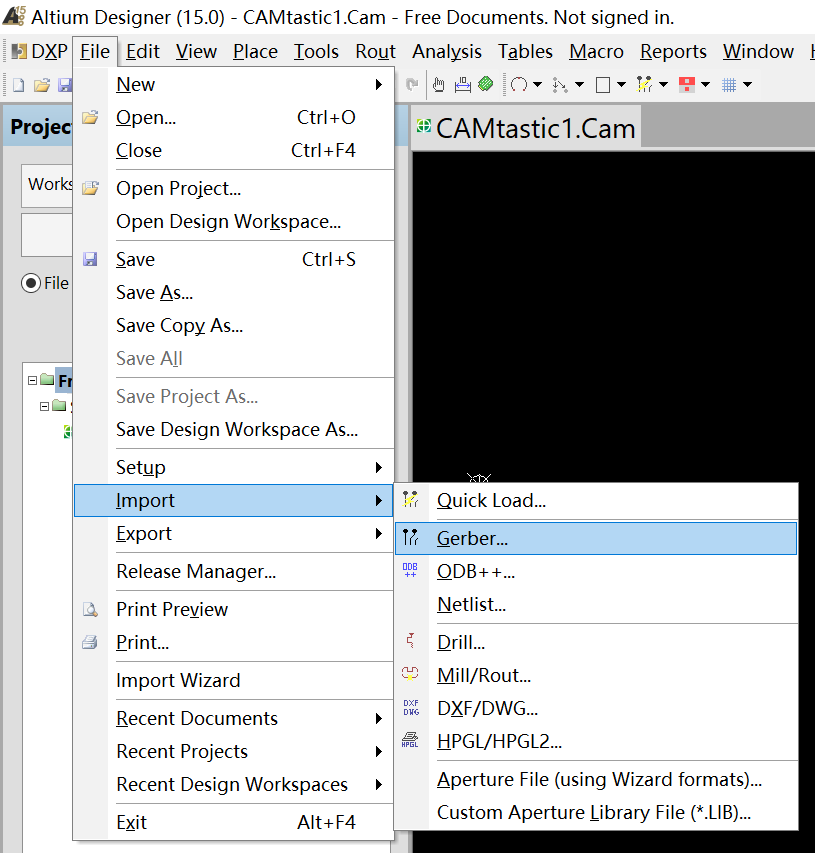Click the ODB++ menu icon

tap(410, 570)
